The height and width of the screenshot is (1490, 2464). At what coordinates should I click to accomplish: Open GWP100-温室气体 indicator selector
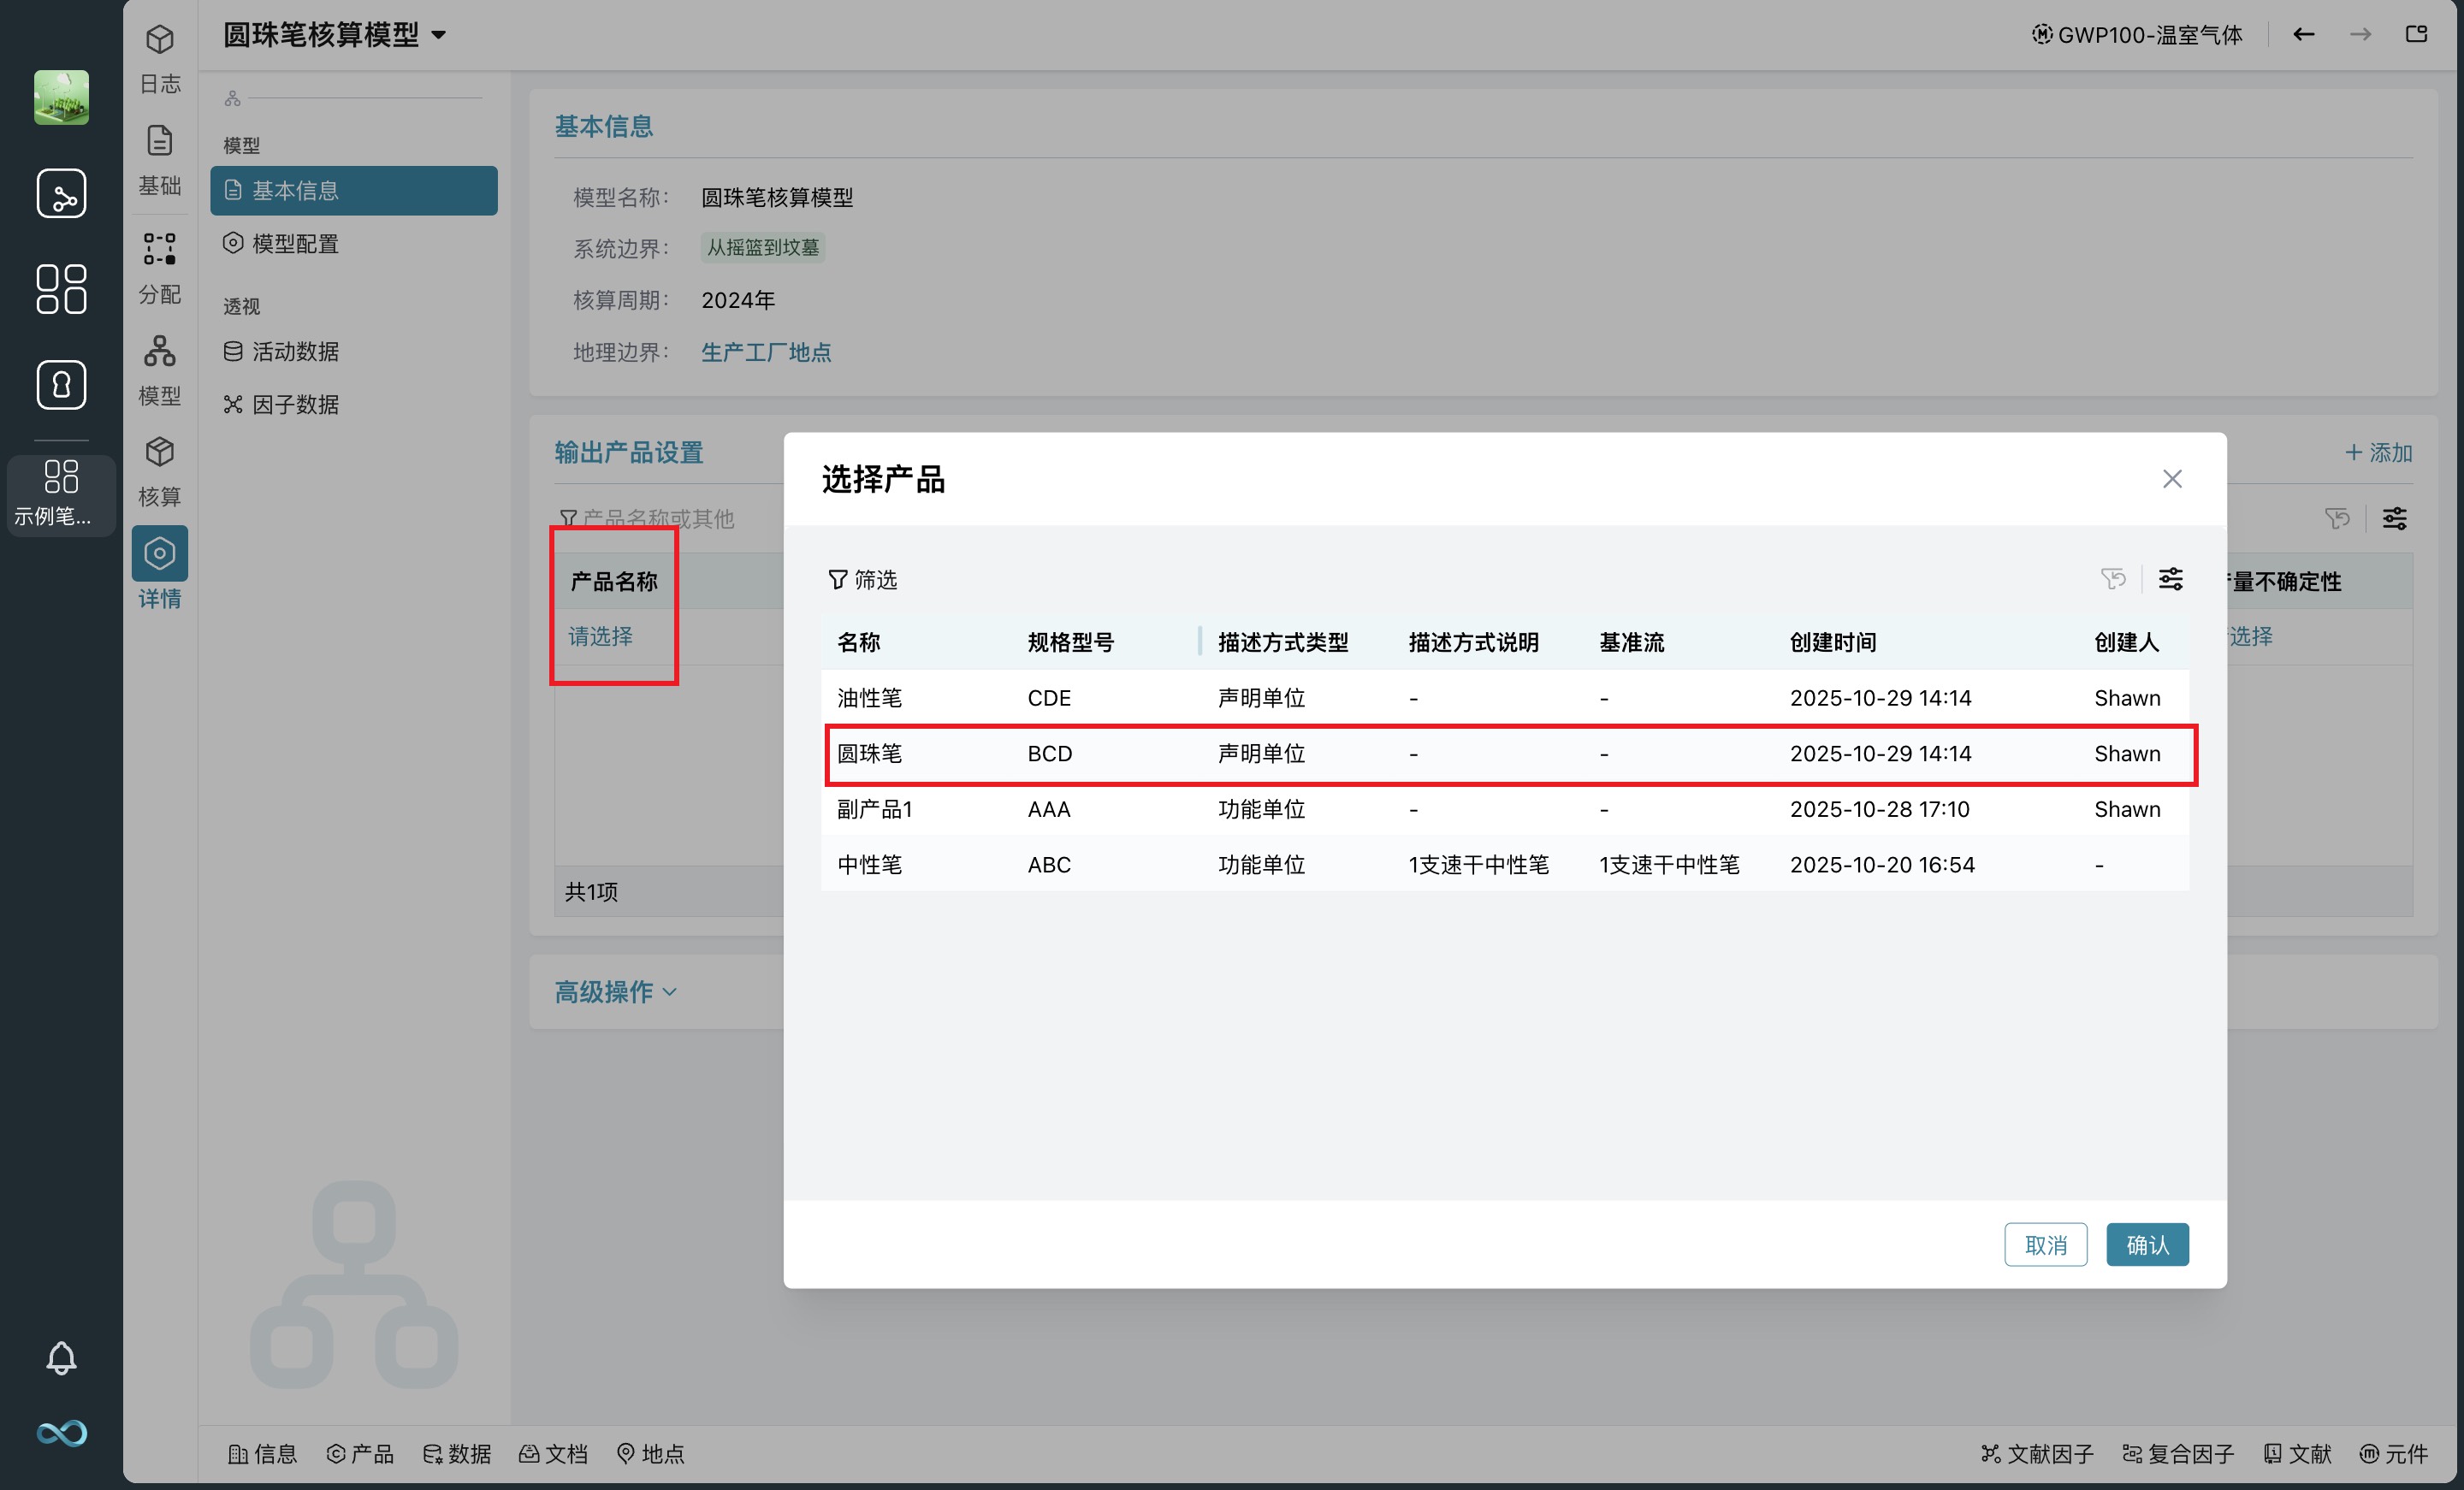click(x=2137, y=34)
